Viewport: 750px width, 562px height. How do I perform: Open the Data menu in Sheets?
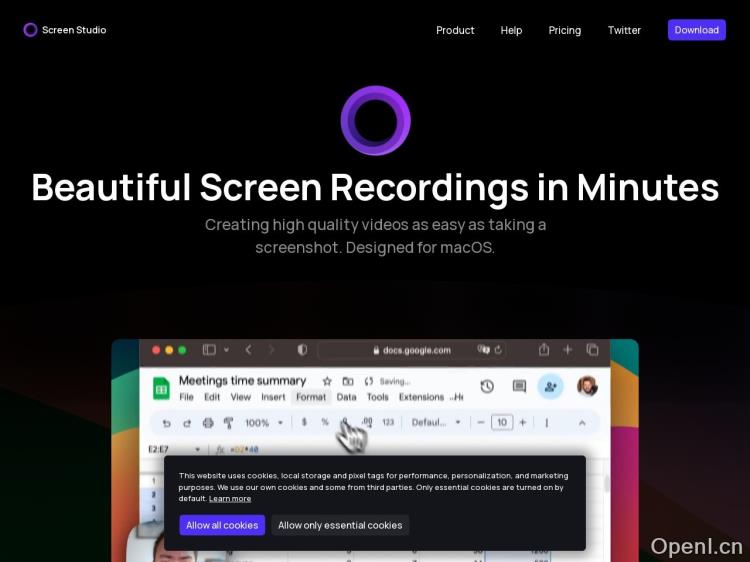(346, 397)
